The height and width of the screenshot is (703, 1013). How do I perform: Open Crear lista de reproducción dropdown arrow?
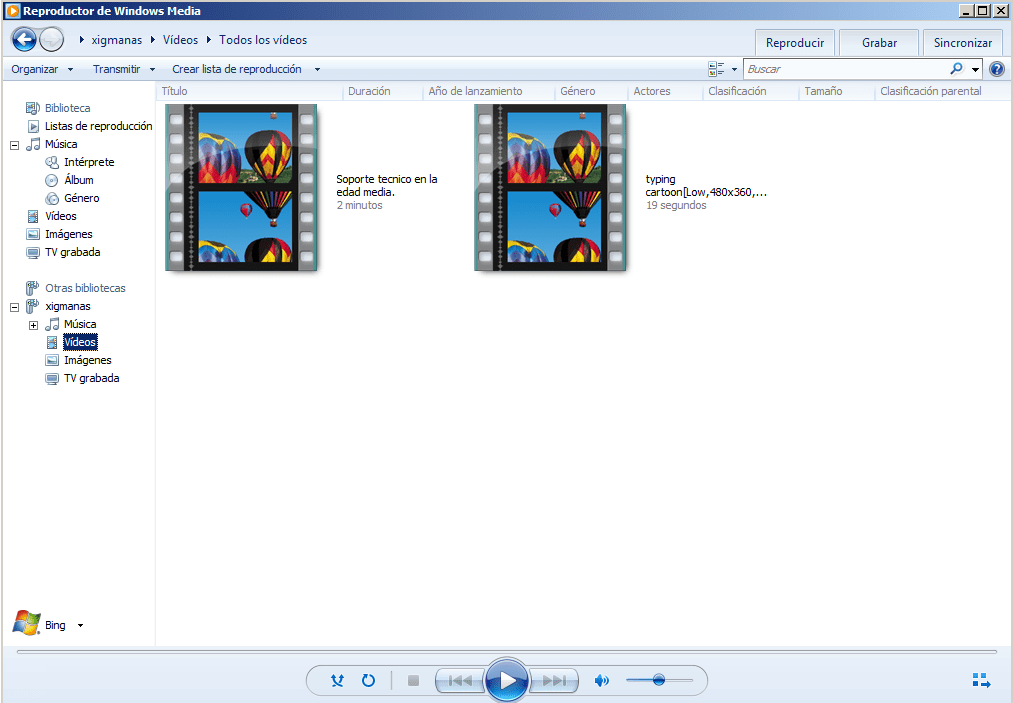pos(317,69)
